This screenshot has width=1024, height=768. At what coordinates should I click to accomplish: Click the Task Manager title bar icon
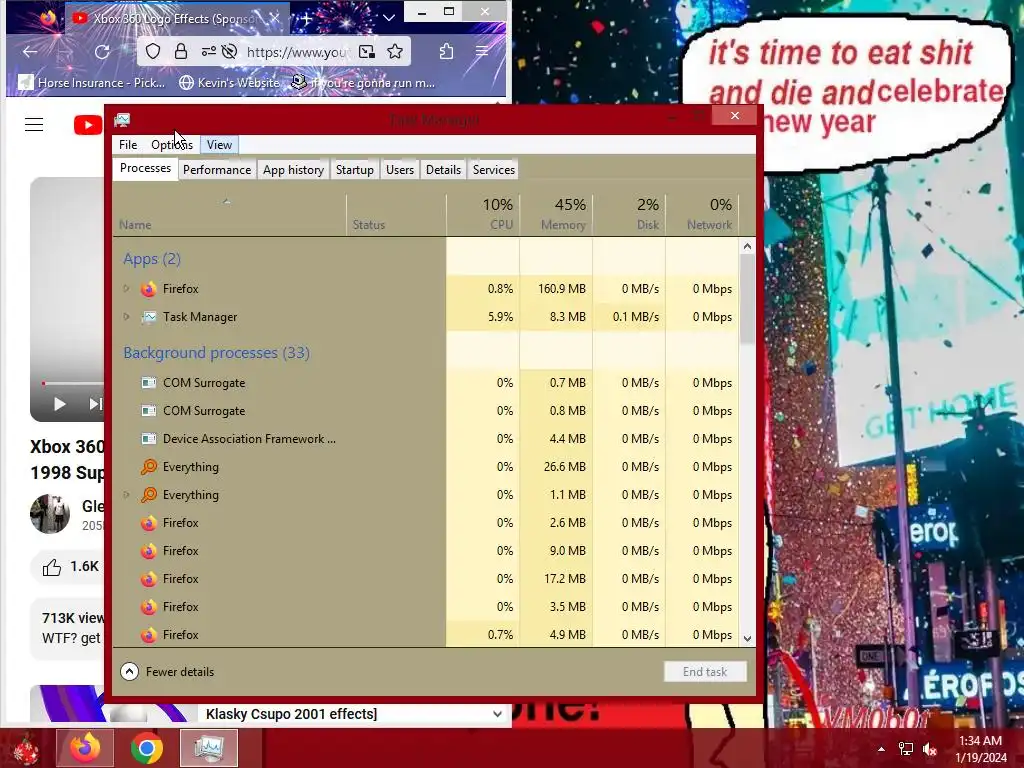(122, 120)
